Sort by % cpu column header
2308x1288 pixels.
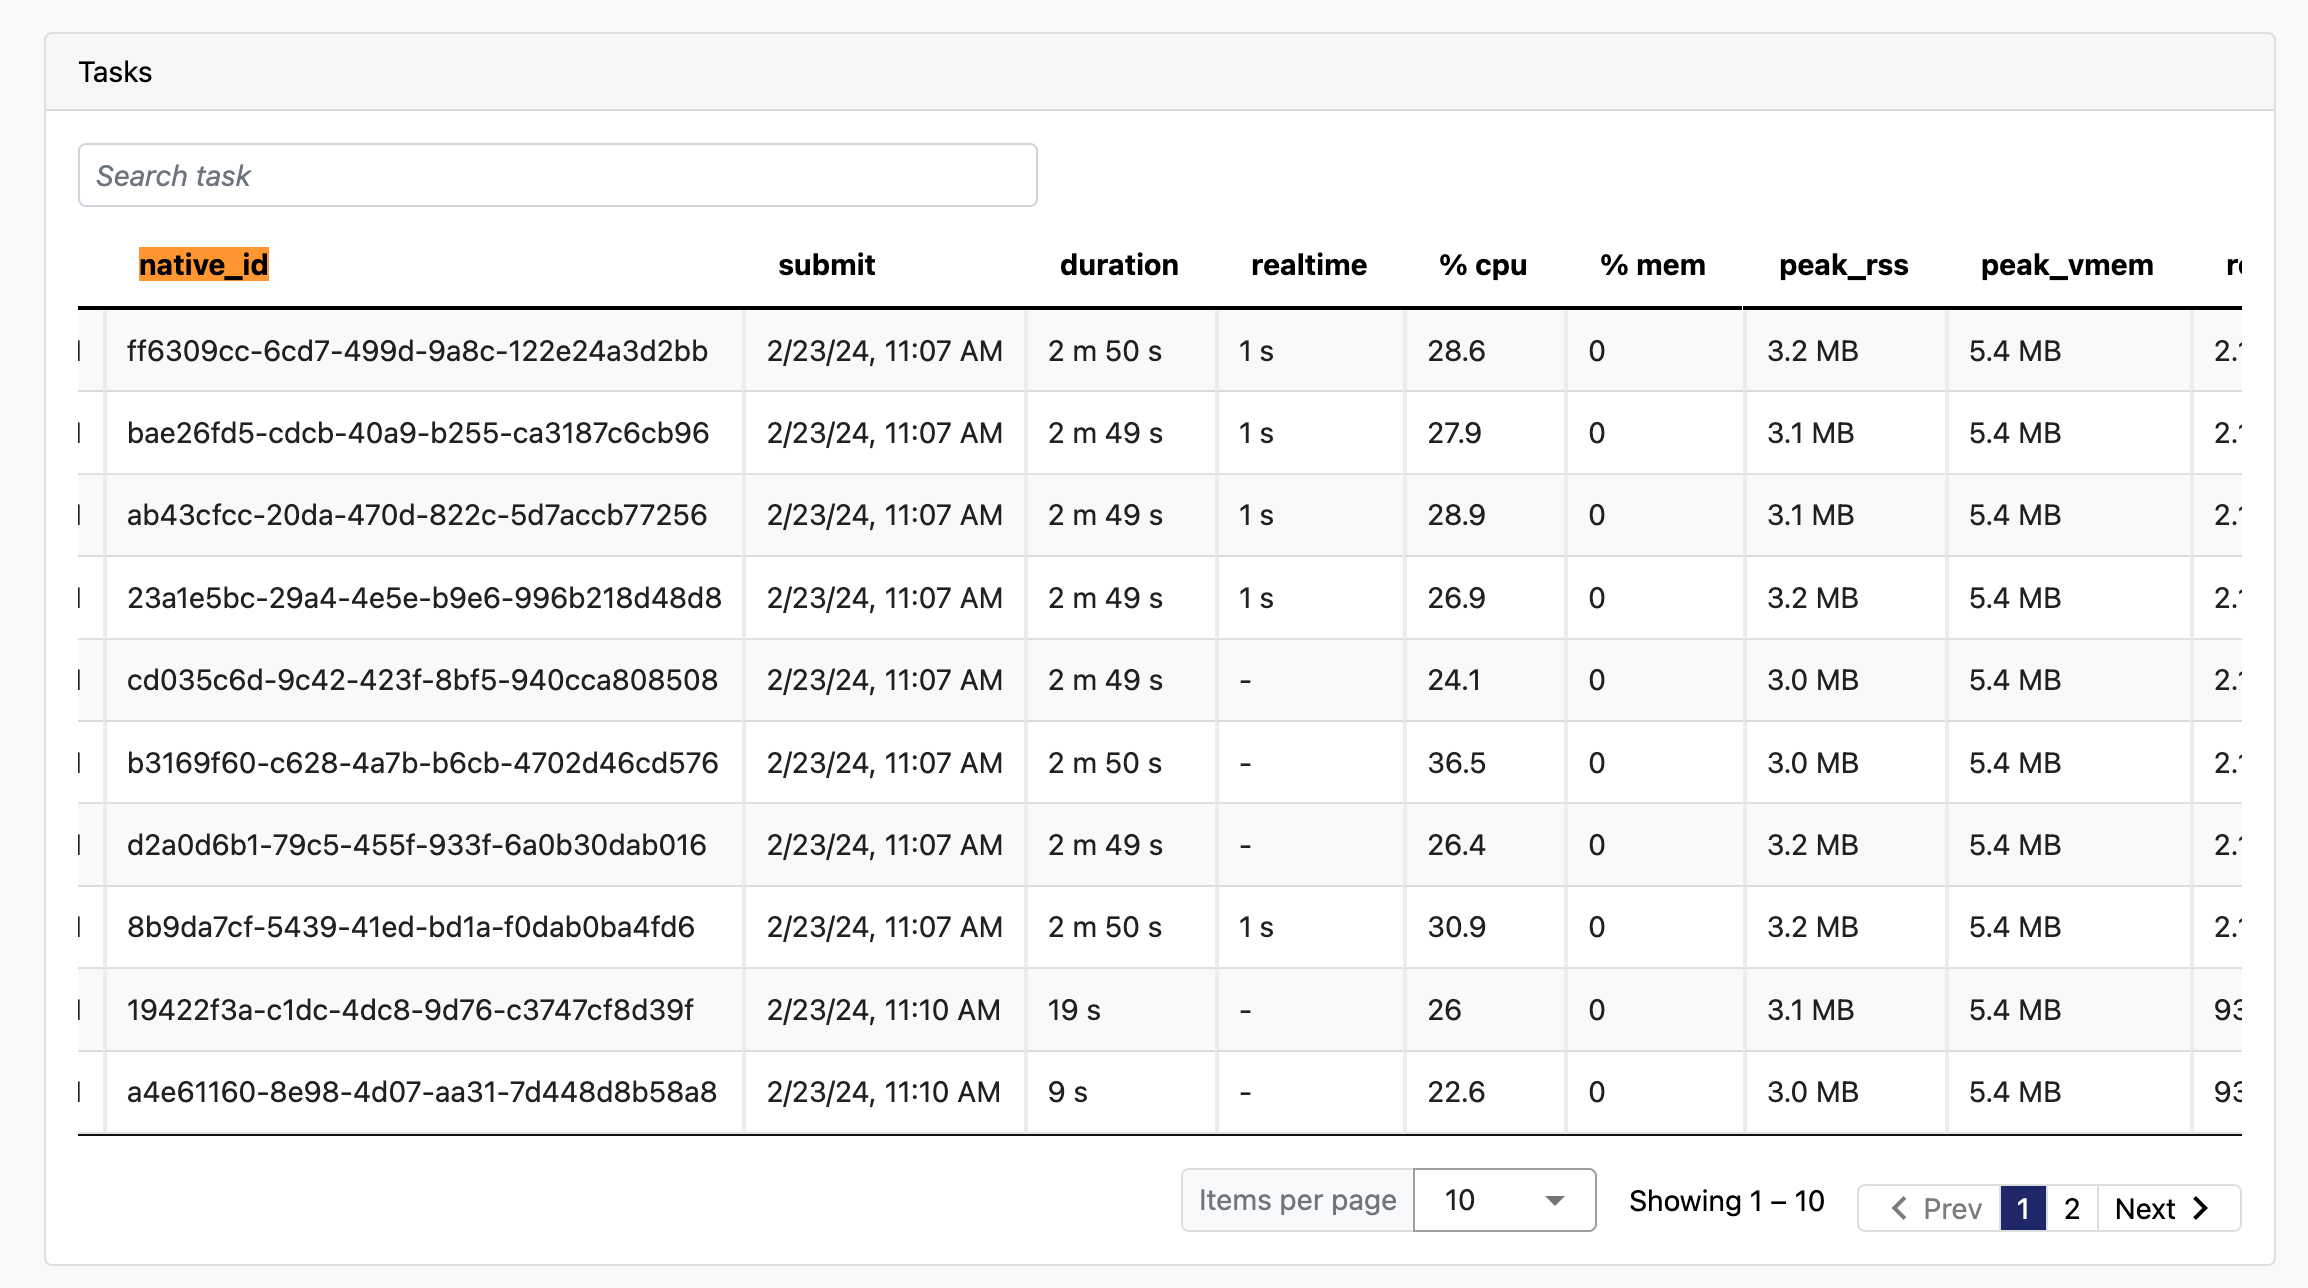coord(1483,265)
